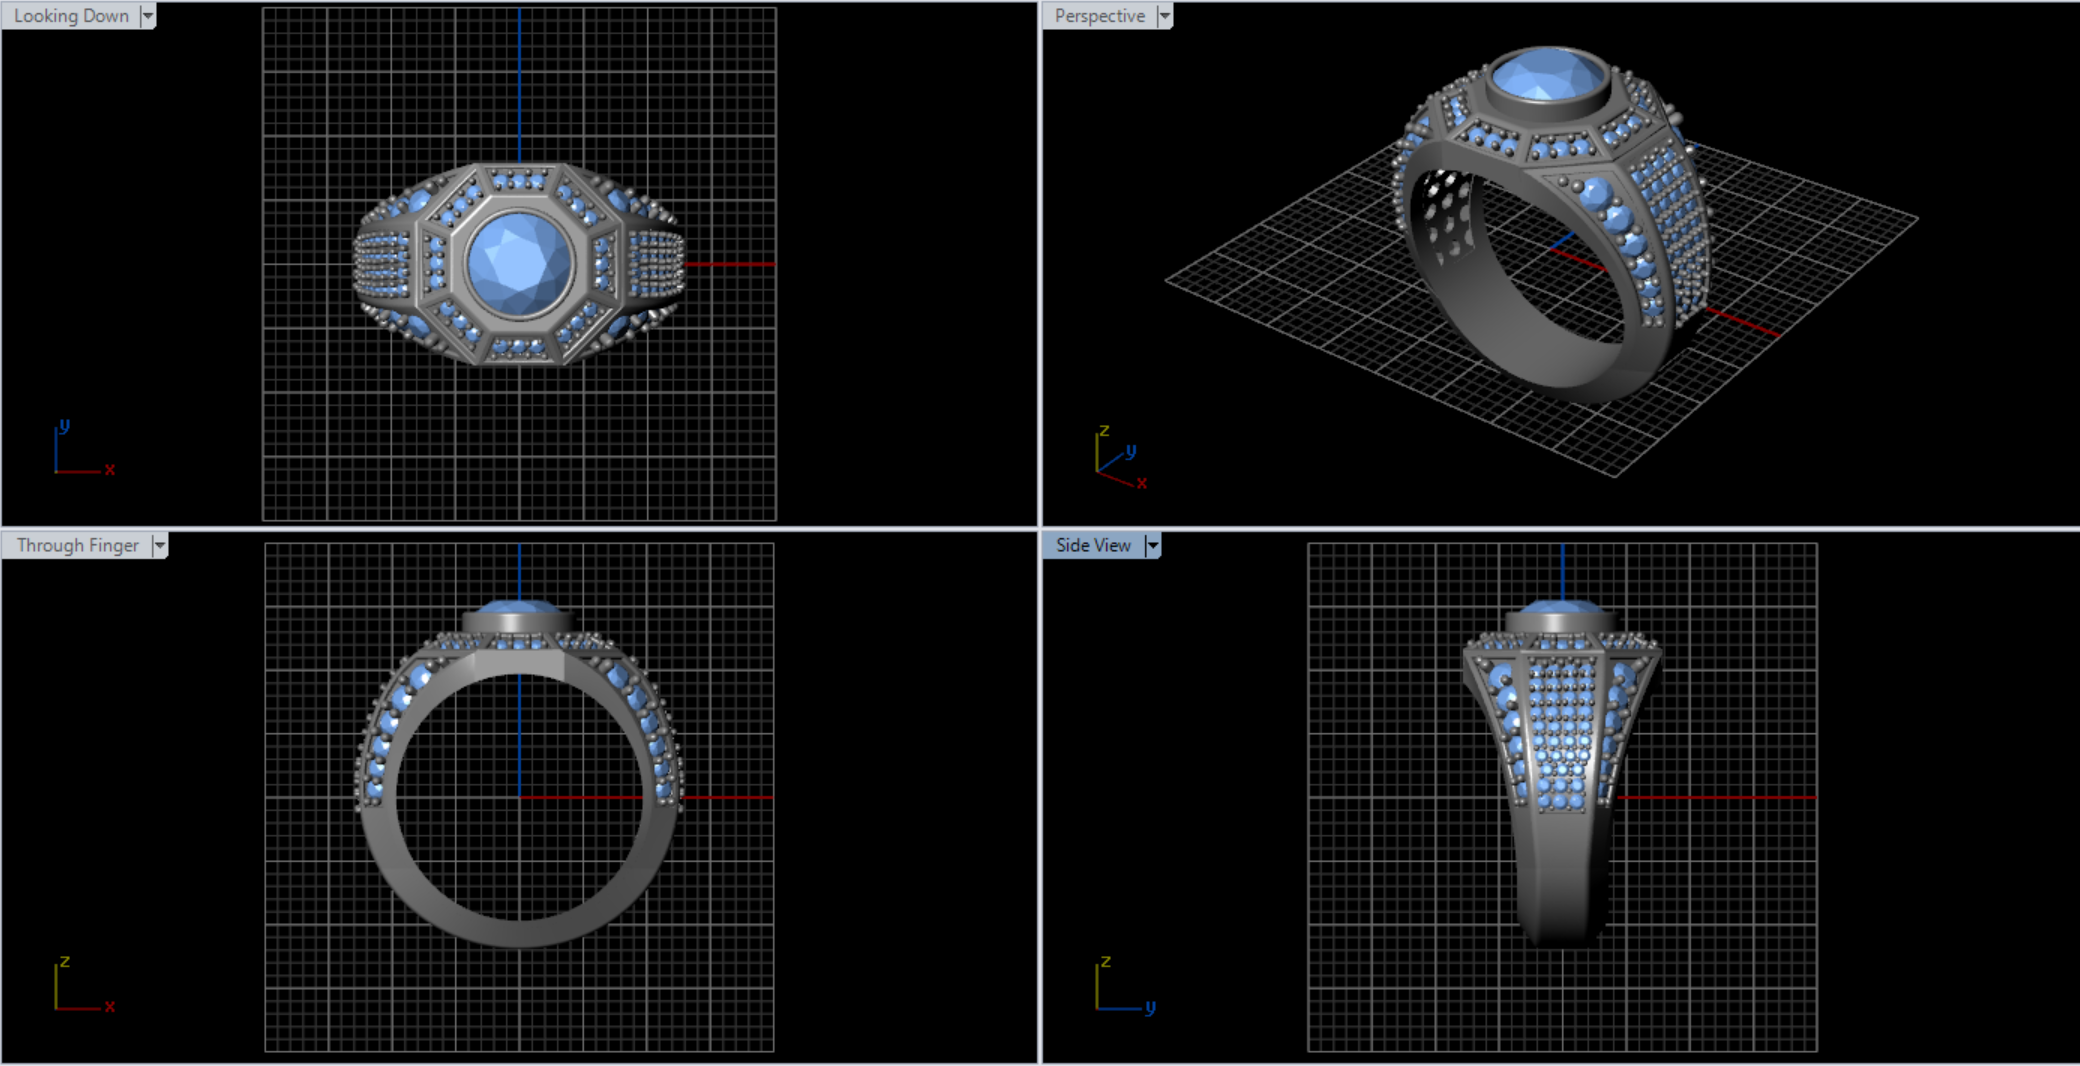Click the red X axis line in Looking Down view

pyautogui.click(x=730, y=264)
